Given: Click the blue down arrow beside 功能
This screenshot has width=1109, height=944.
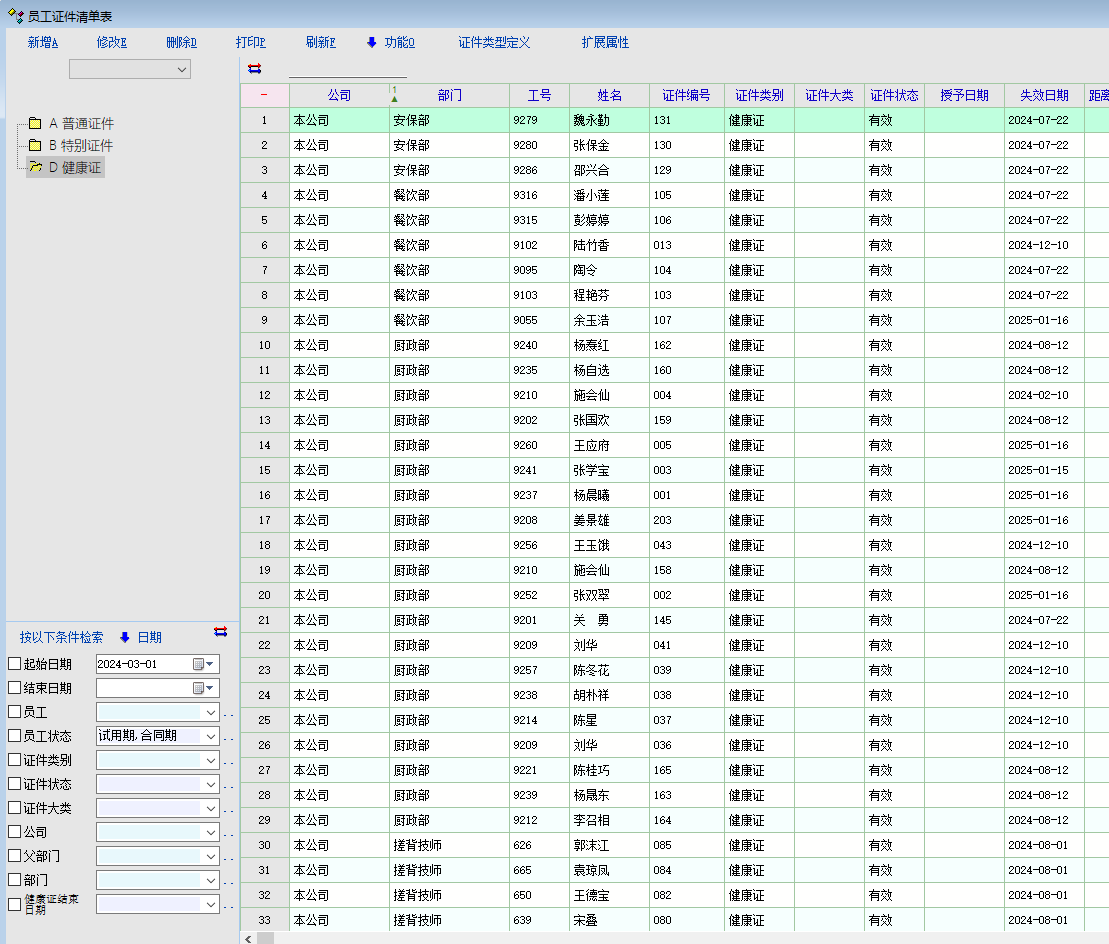Looking at the screenshot, I should [372, 42].
